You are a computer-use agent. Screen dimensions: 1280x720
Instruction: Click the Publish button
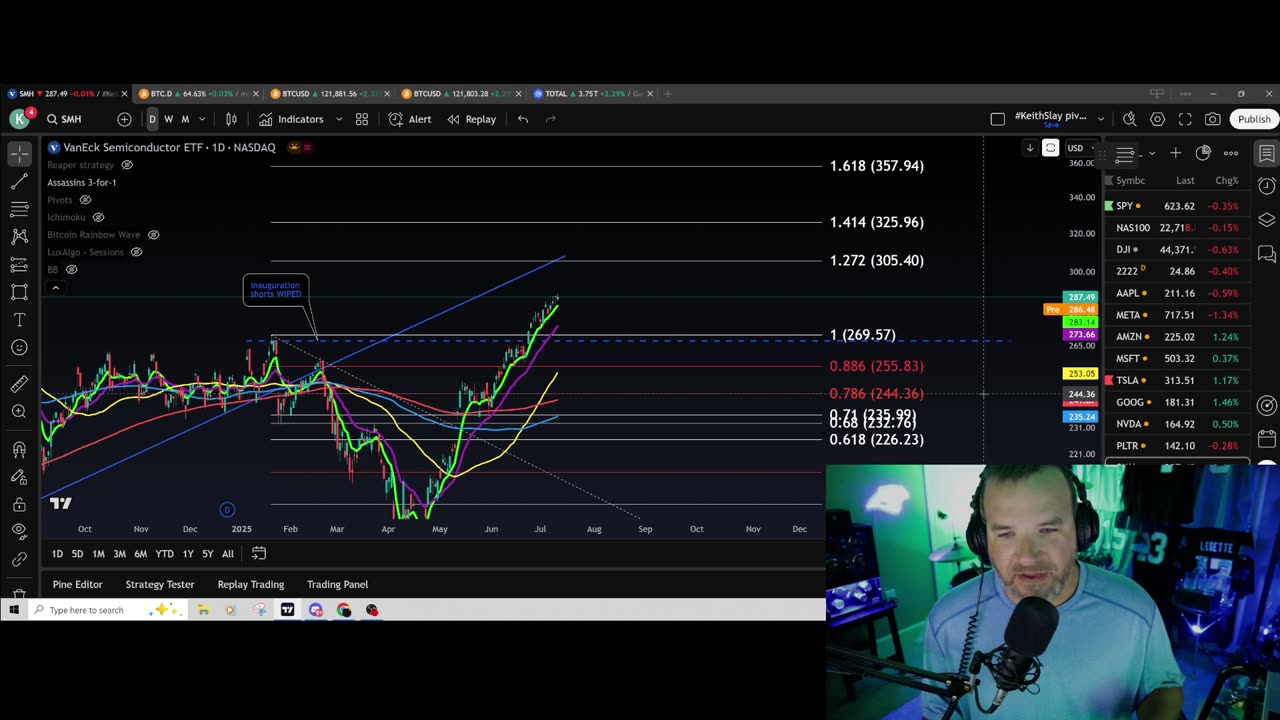pyautogui.click(x=1254, y=119)
